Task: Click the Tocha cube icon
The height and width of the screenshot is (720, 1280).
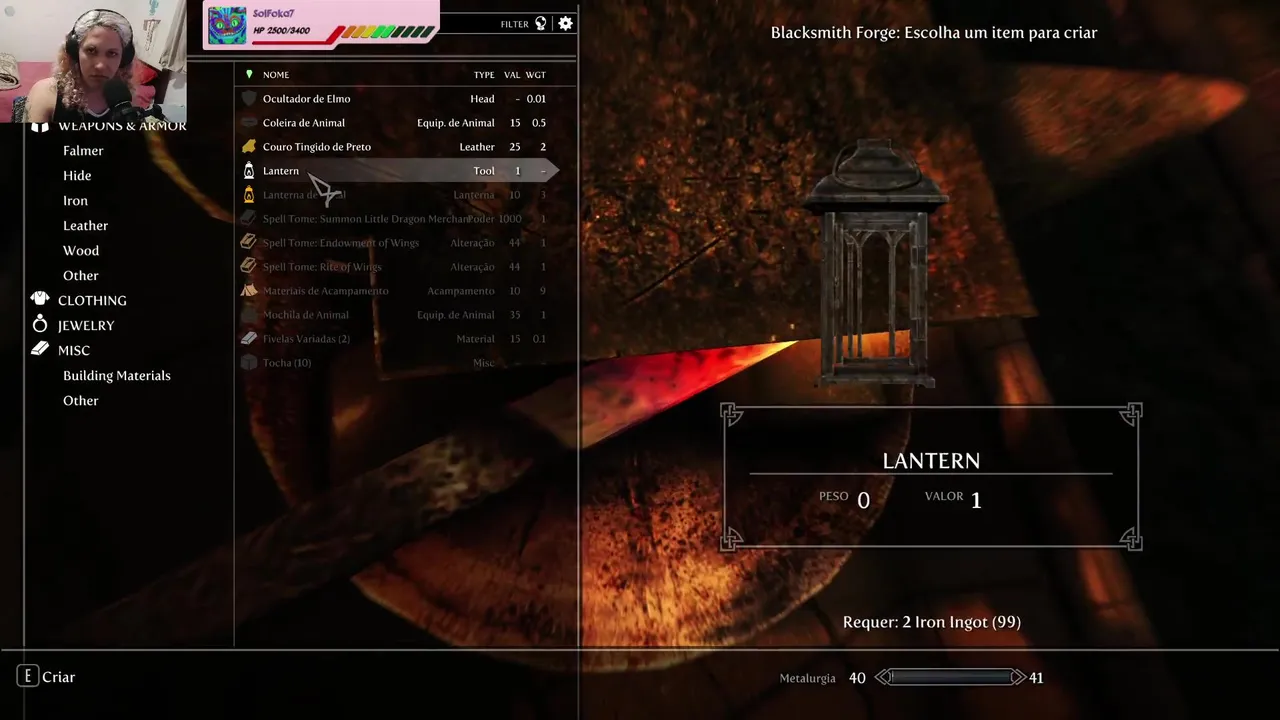Action: pyautogui.click(x=249, y=363)
